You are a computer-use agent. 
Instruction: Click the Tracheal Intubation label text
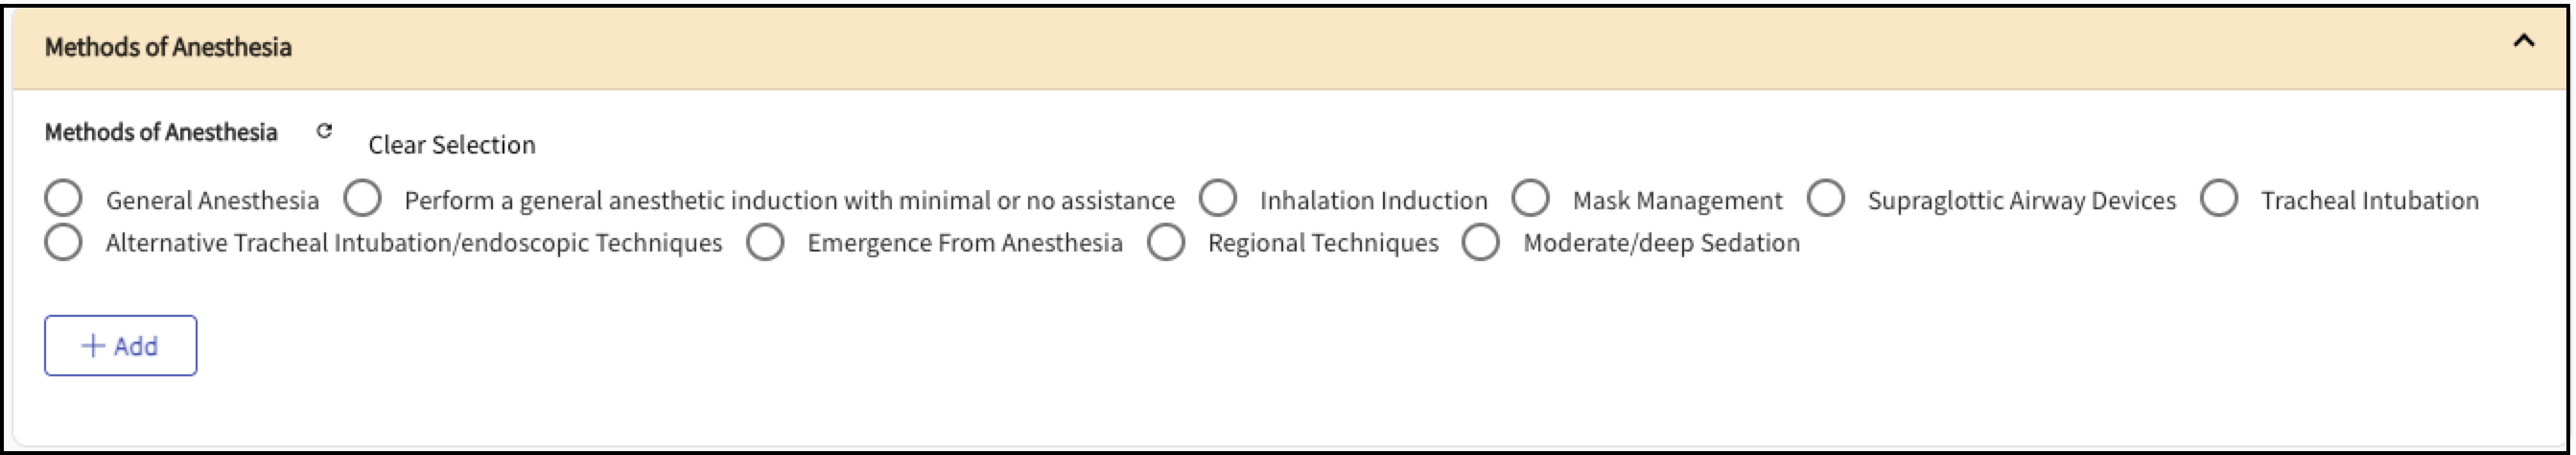(x=2369, y=201)
